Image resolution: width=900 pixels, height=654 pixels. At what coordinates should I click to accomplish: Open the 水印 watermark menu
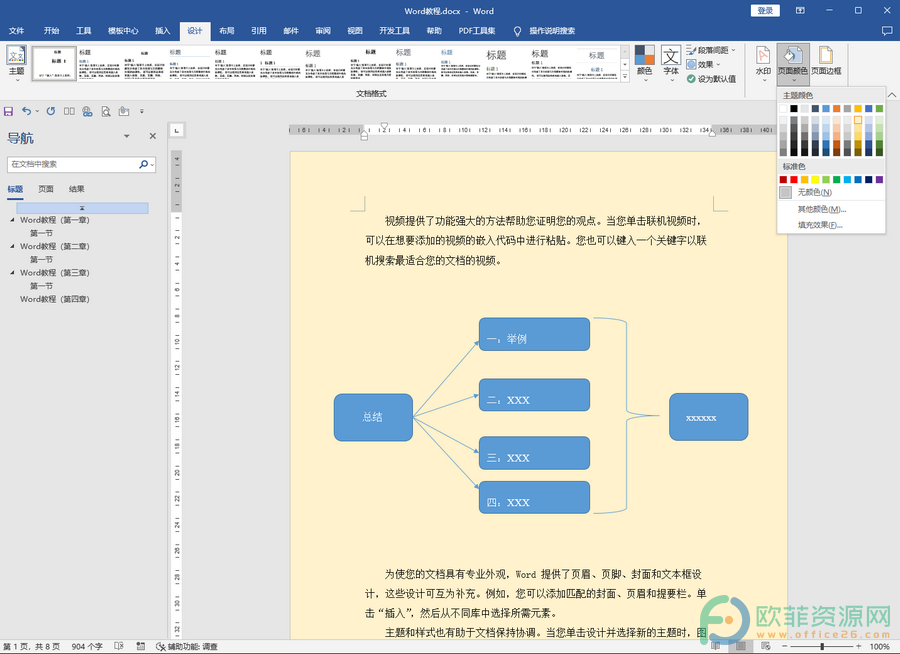763,63
